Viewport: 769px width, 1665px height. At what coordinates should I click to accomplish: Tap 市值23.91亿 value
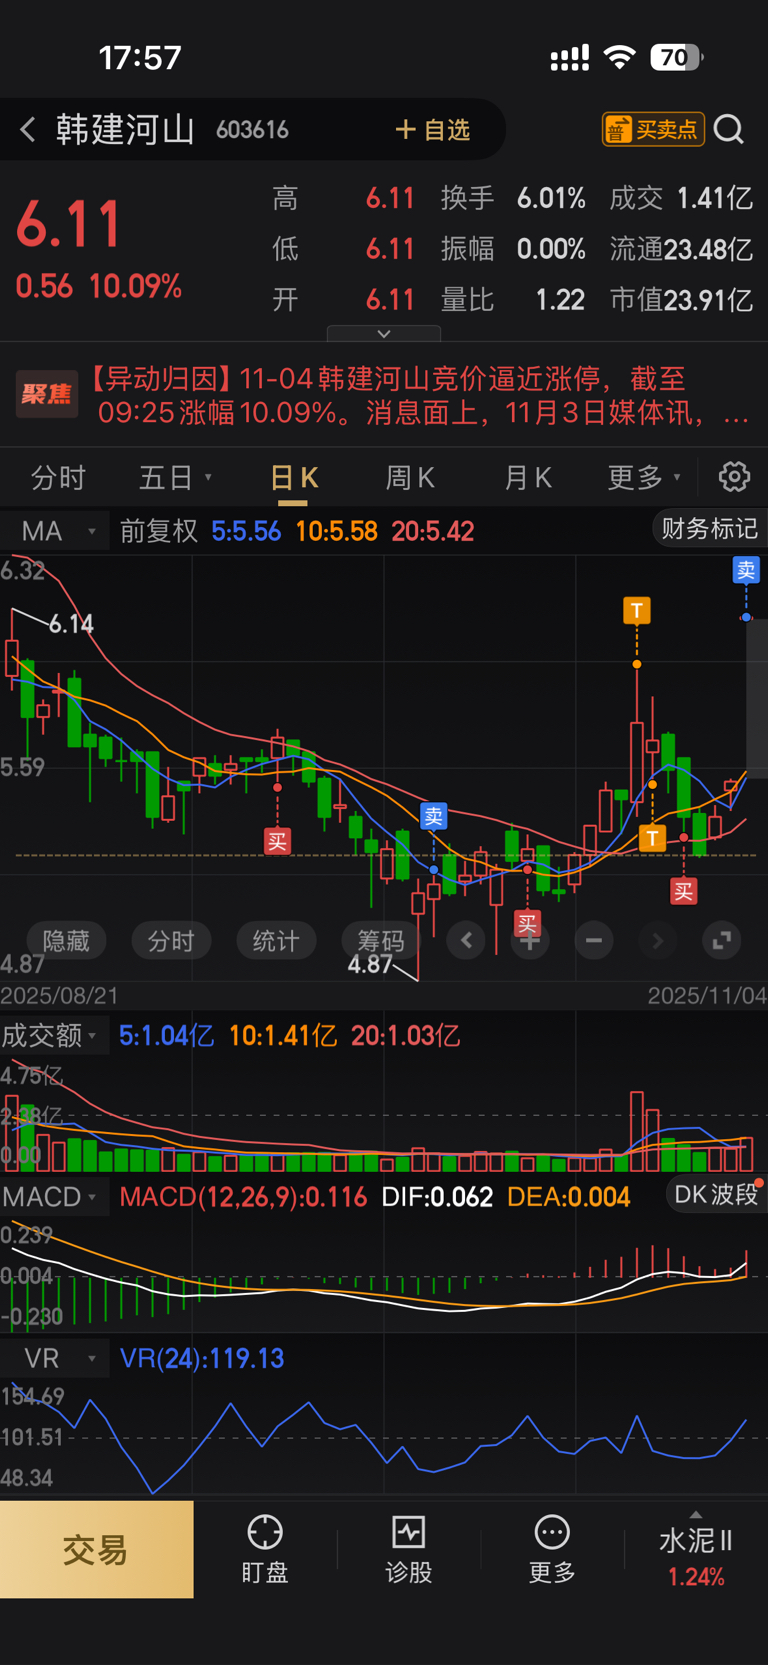pos(681,300)
